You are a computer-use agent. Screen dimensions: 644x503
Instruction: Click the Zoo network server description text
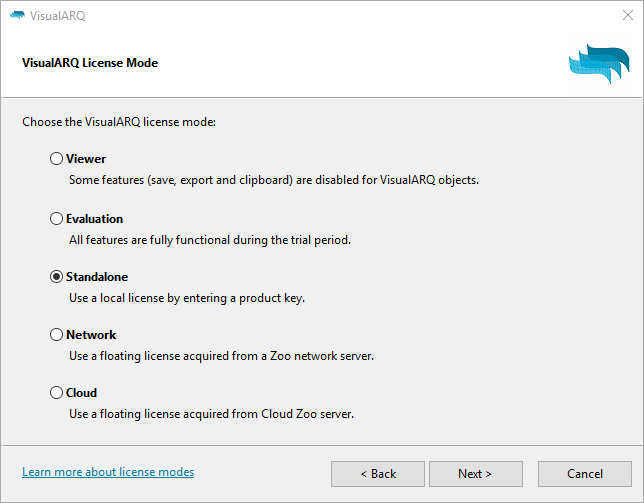point(221,356)
